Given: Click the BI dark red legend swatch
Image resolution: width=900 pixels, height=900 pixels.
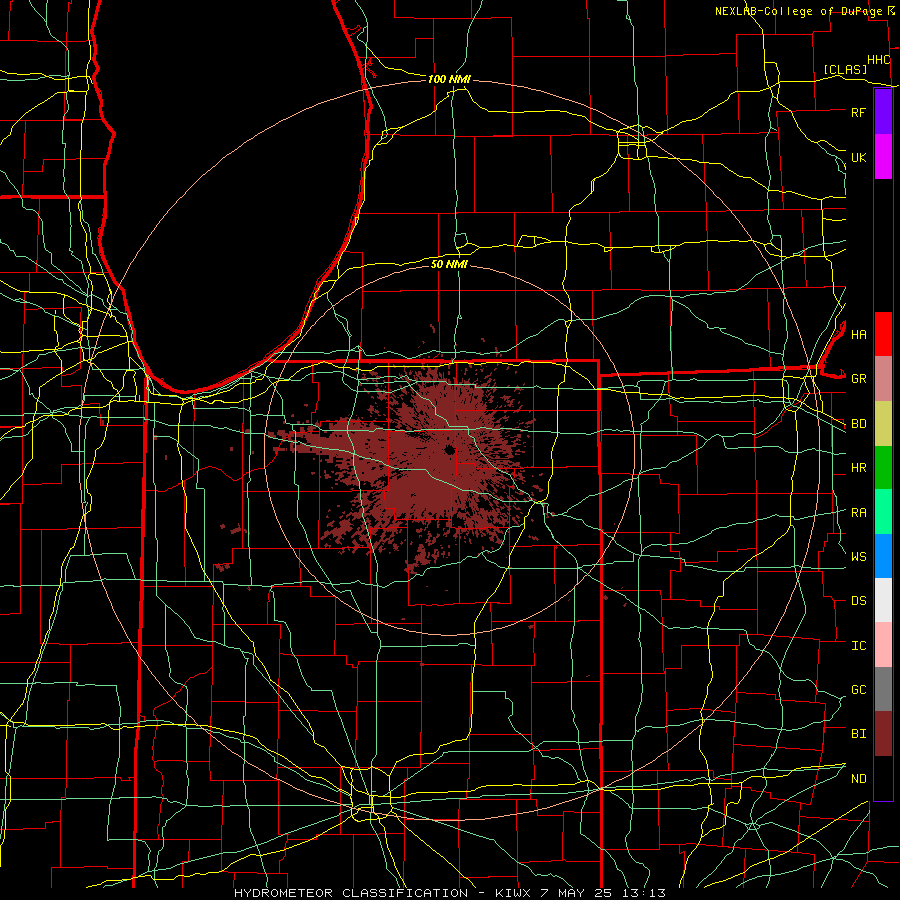Looking at the screenshot, I should [x=883, y=734].
